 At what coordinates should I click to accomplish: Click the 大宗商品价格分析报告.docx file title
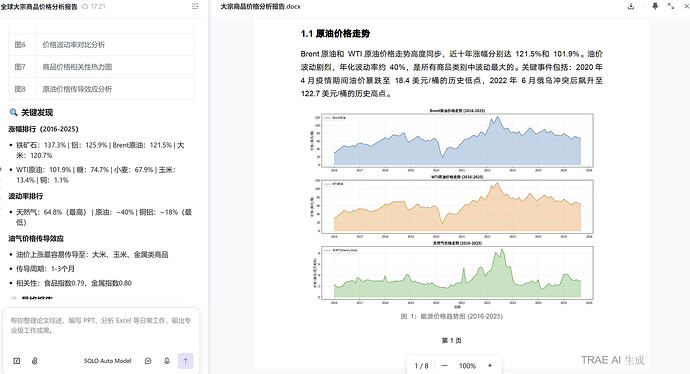(x=261, y=7)
